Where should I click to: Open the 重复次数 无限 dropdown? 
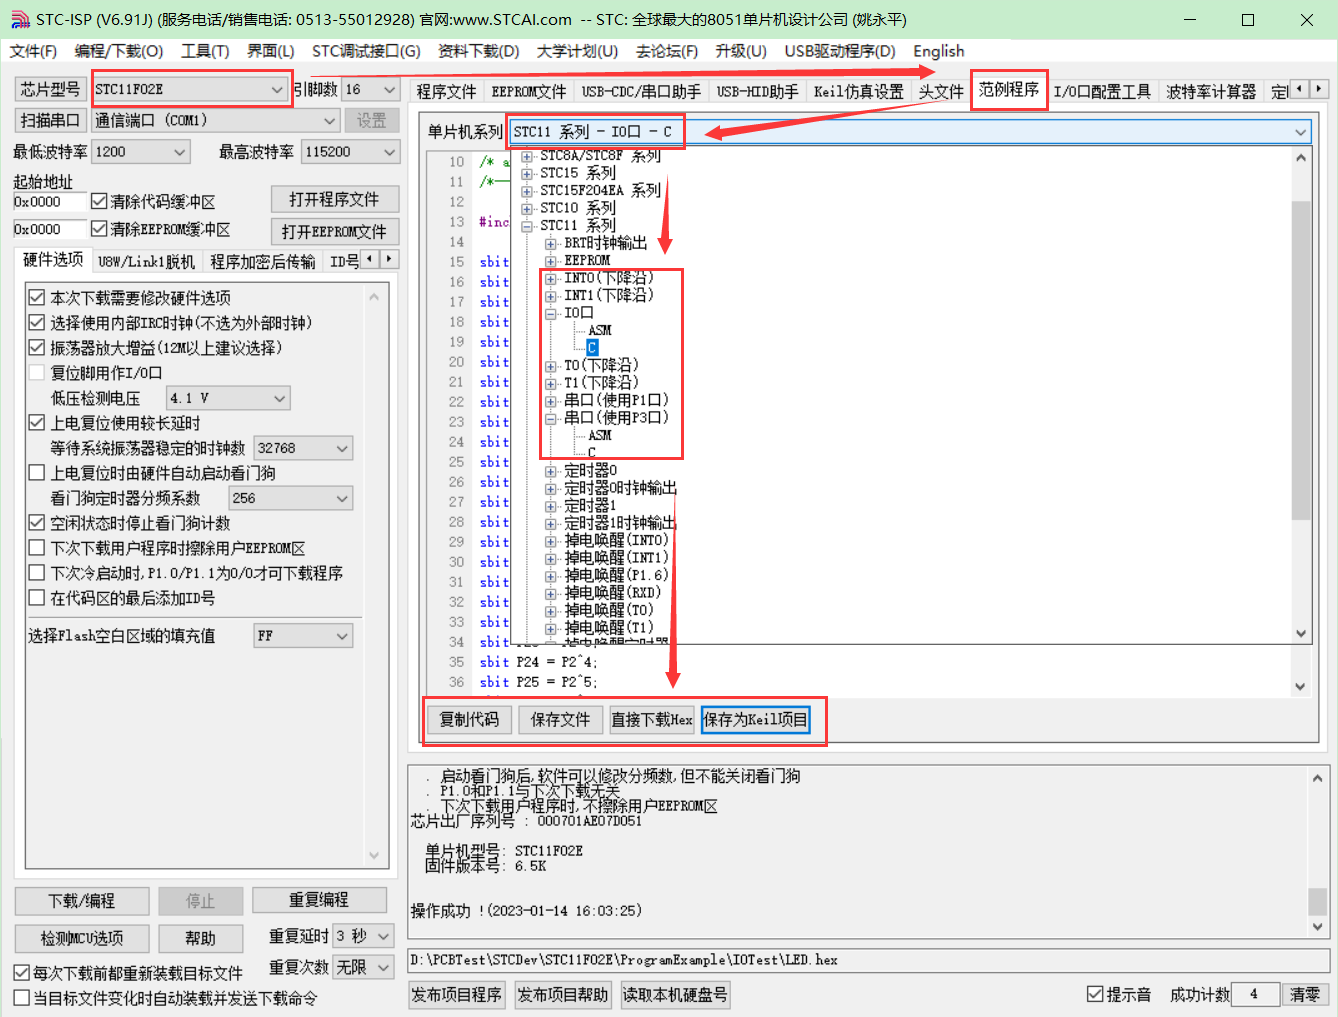point(363,967)
